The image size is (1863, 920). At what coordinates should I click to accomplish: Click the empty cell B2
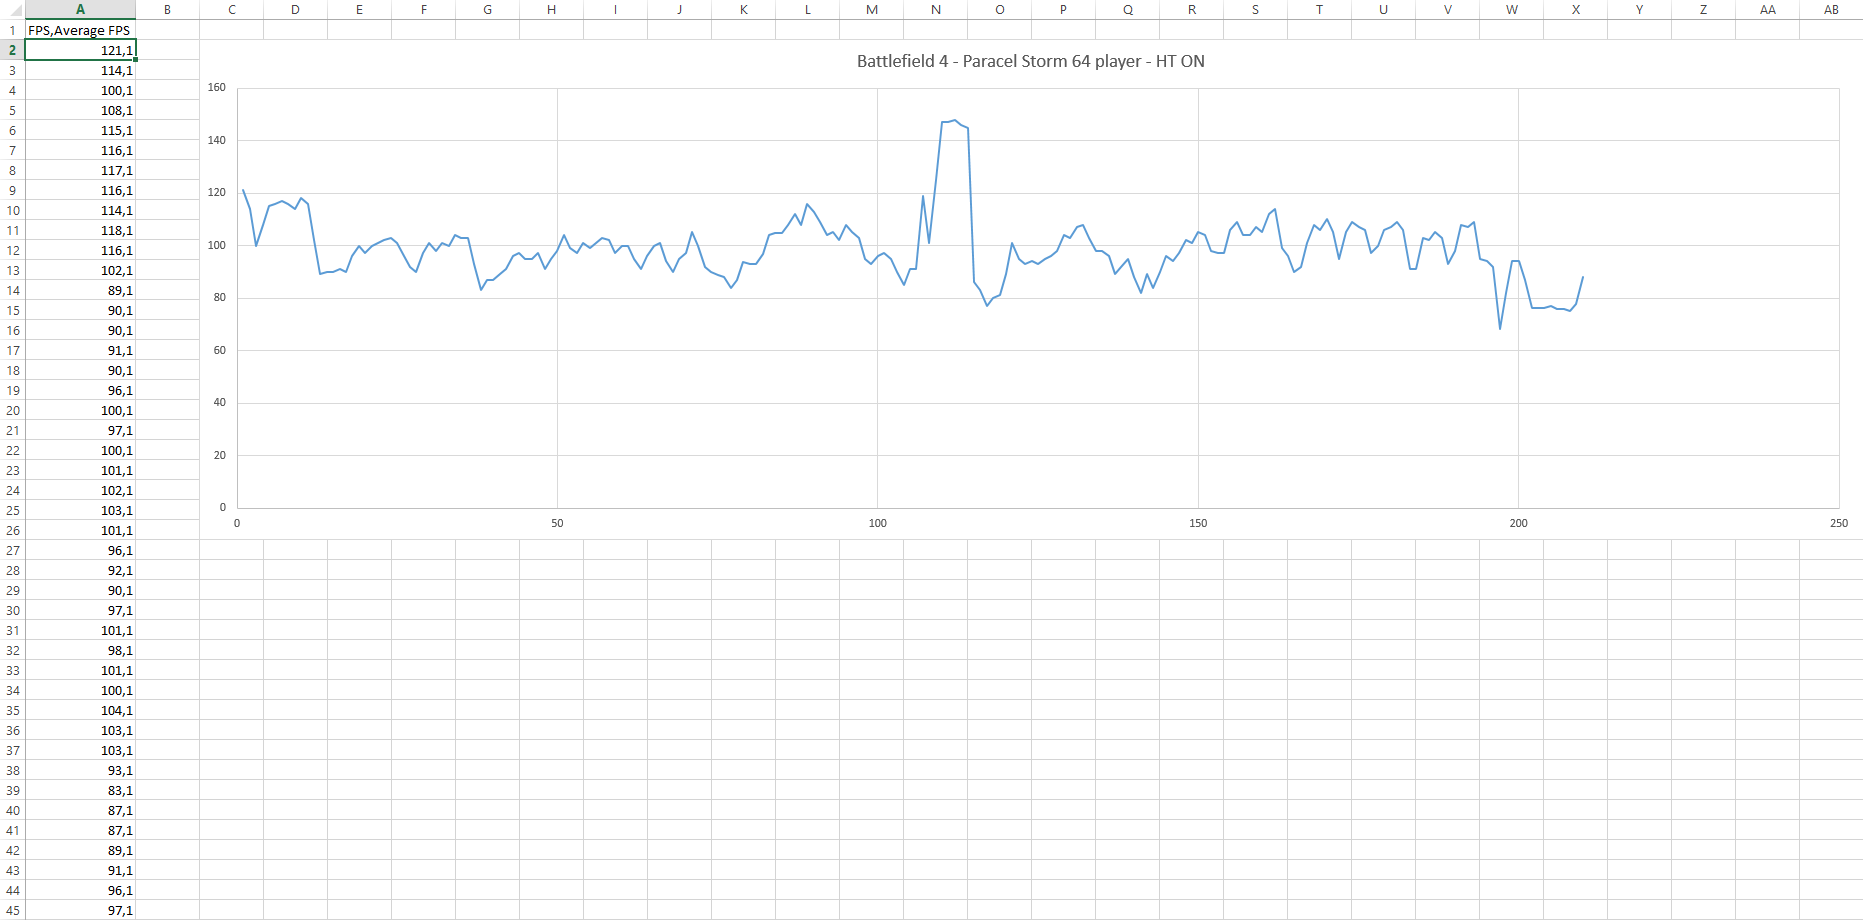coord(167,50)
